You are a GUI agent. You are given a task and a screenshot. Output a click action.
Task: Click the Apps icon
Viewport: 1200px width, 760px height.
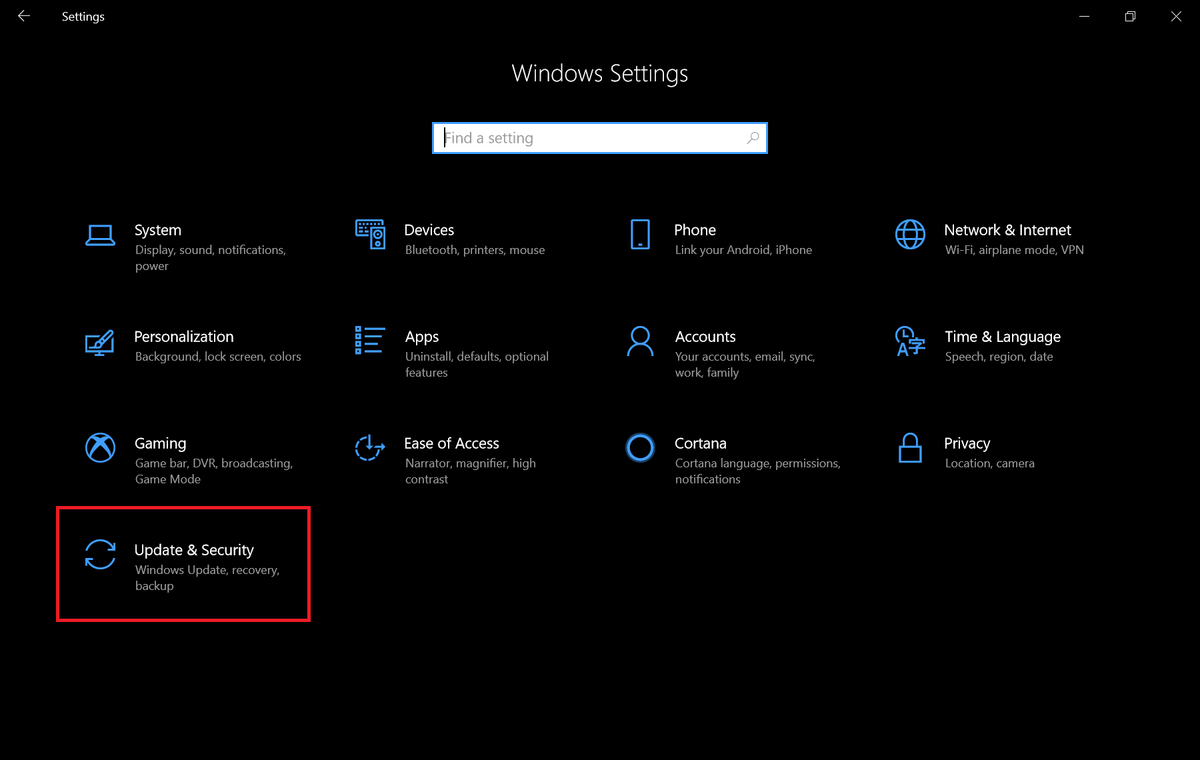(x=370, y=341)
